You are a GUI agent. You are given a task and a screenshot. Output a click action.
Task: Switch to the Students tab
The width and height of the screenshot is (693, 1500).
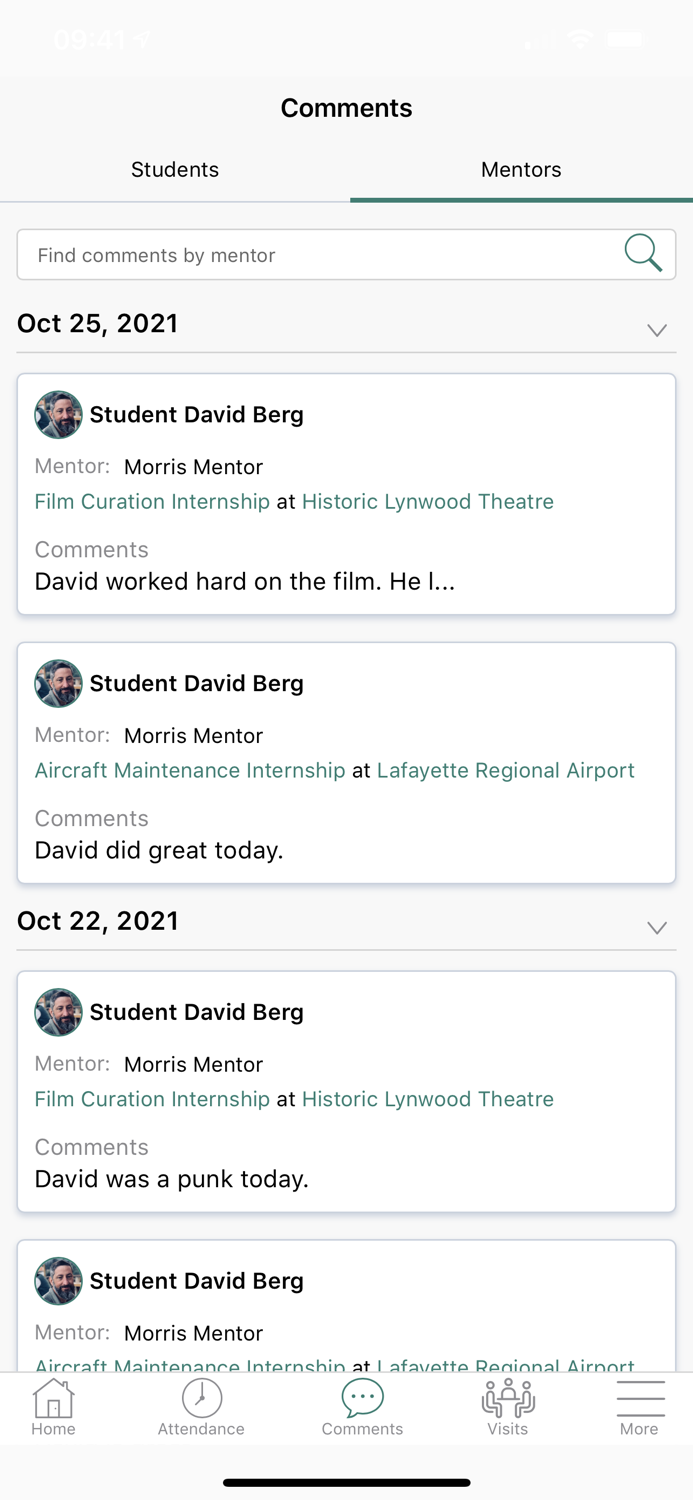tap(175, 169)
